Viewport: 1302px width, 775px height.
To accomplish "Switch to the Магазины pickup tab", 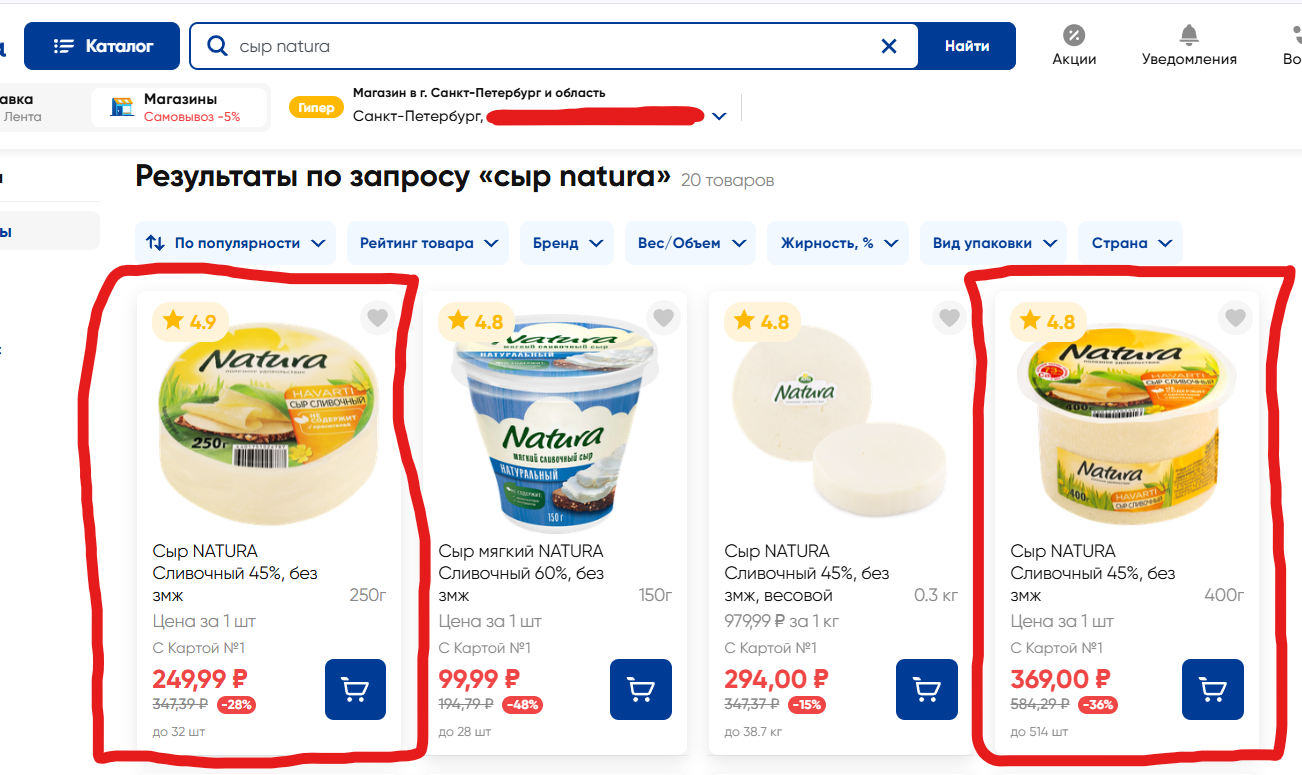I will pyautogui.click(x=179, y=107).
